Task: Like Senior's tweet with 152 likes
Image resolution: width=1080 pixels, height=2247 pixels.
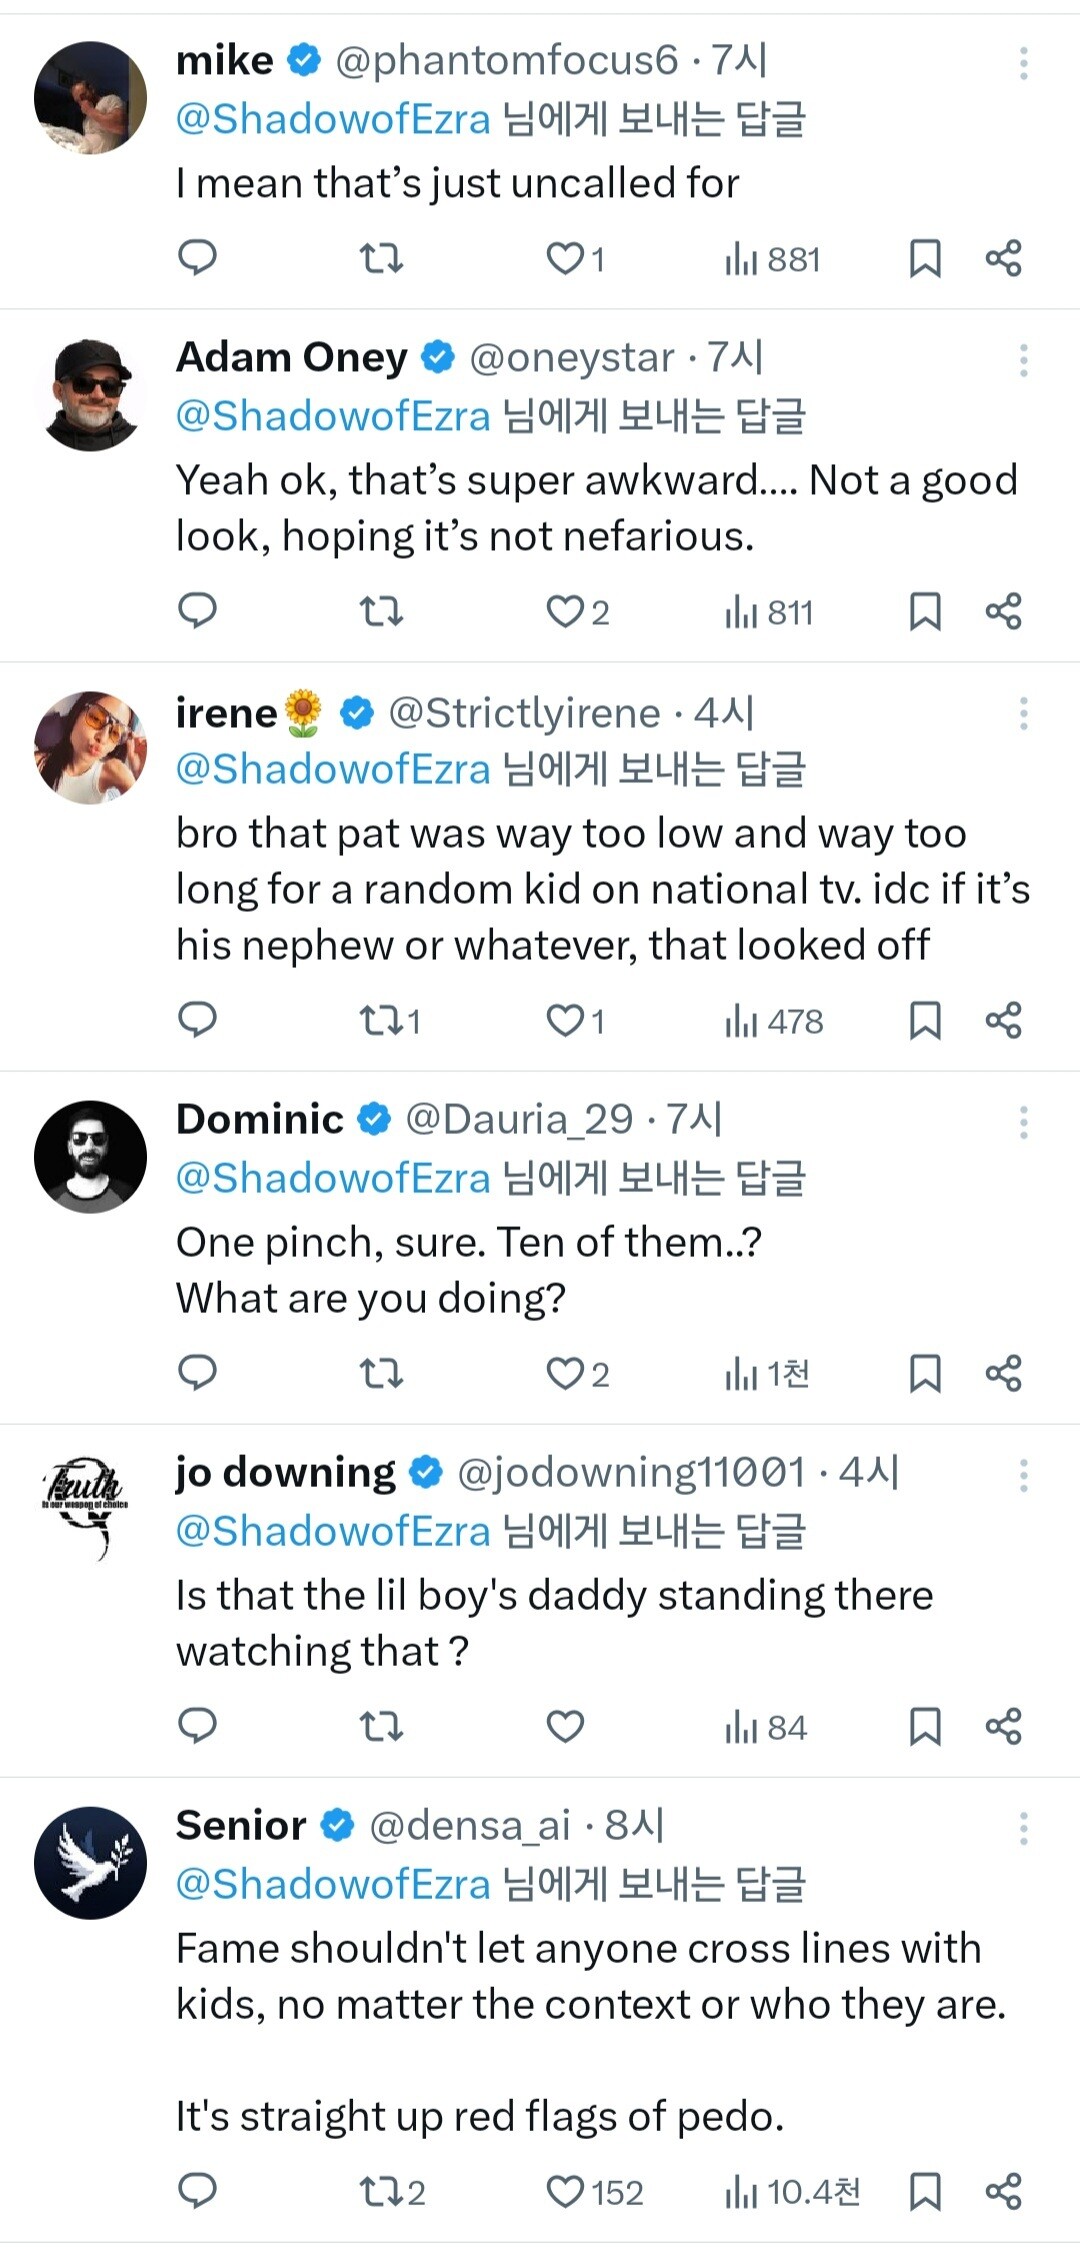Action: (x=565, y=2192)
